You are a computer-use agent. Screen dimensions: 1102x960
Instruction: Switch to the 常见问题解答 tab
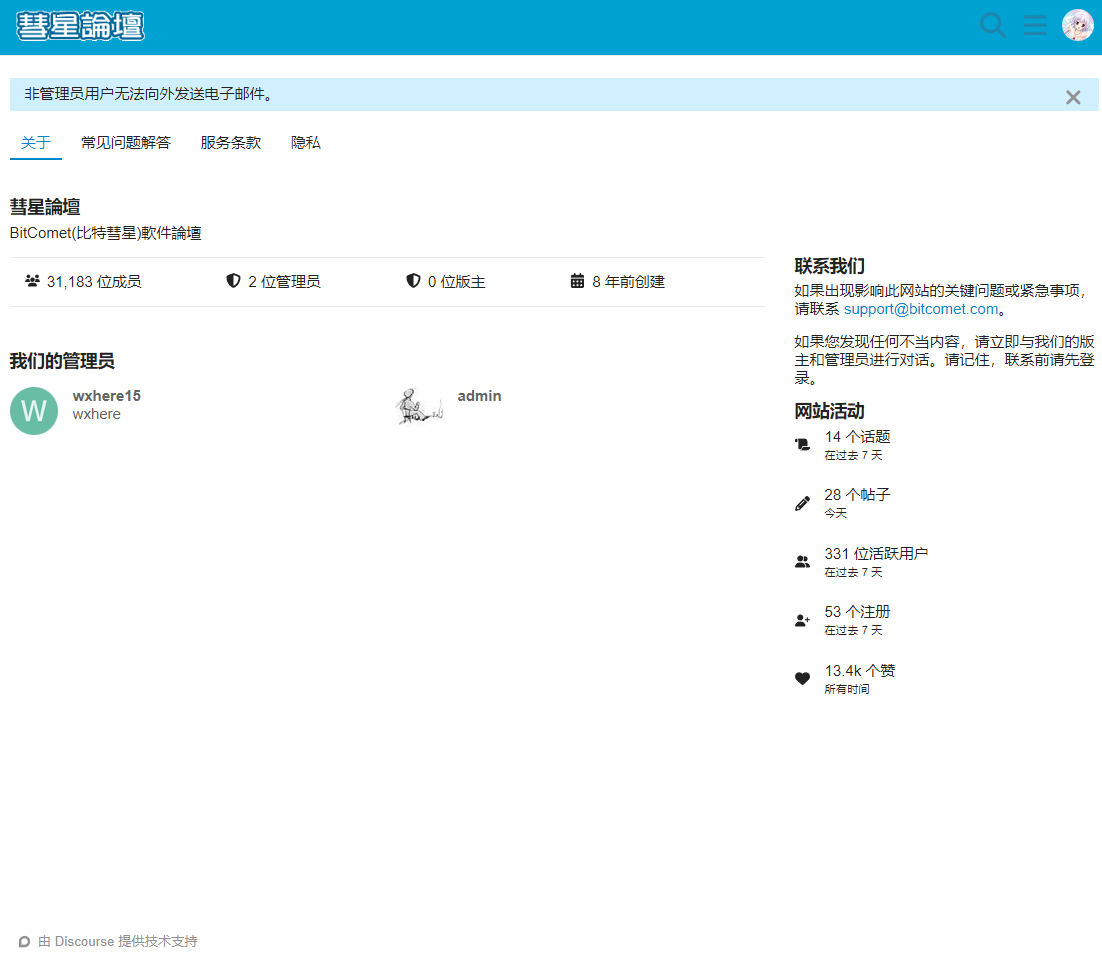[126, 143]
